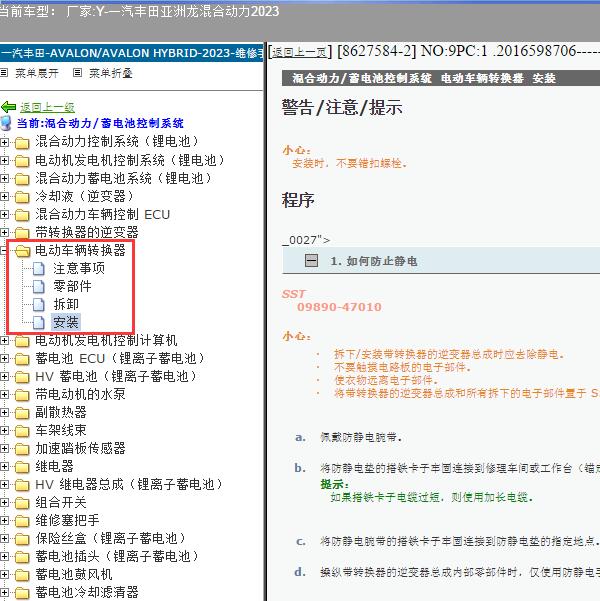
Task: Click the folder icon of 维修塞把手
Action: [x=22, y=521]
